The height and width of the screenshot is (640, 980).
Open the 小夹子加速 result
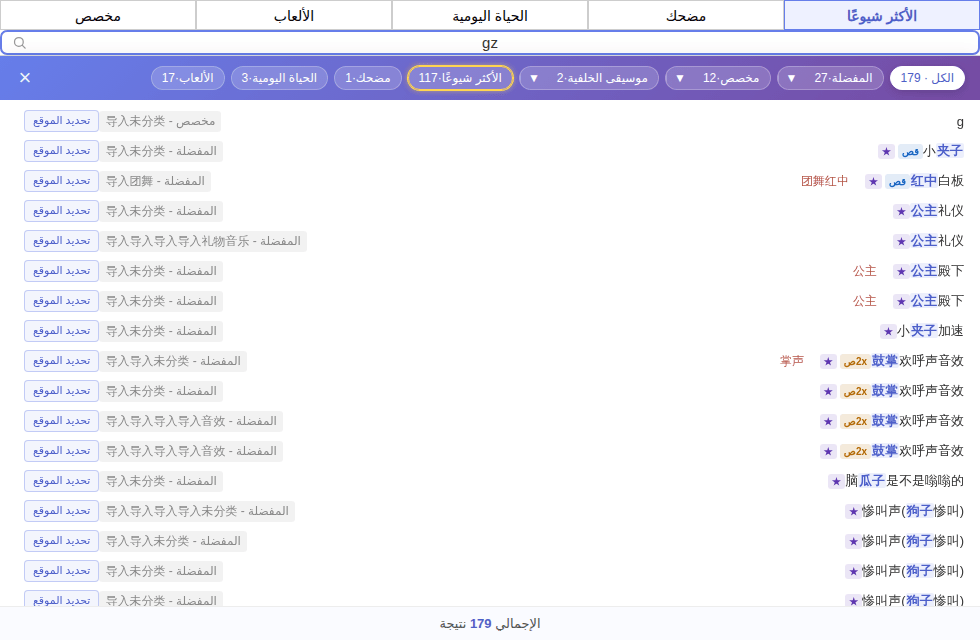[930, 331]
